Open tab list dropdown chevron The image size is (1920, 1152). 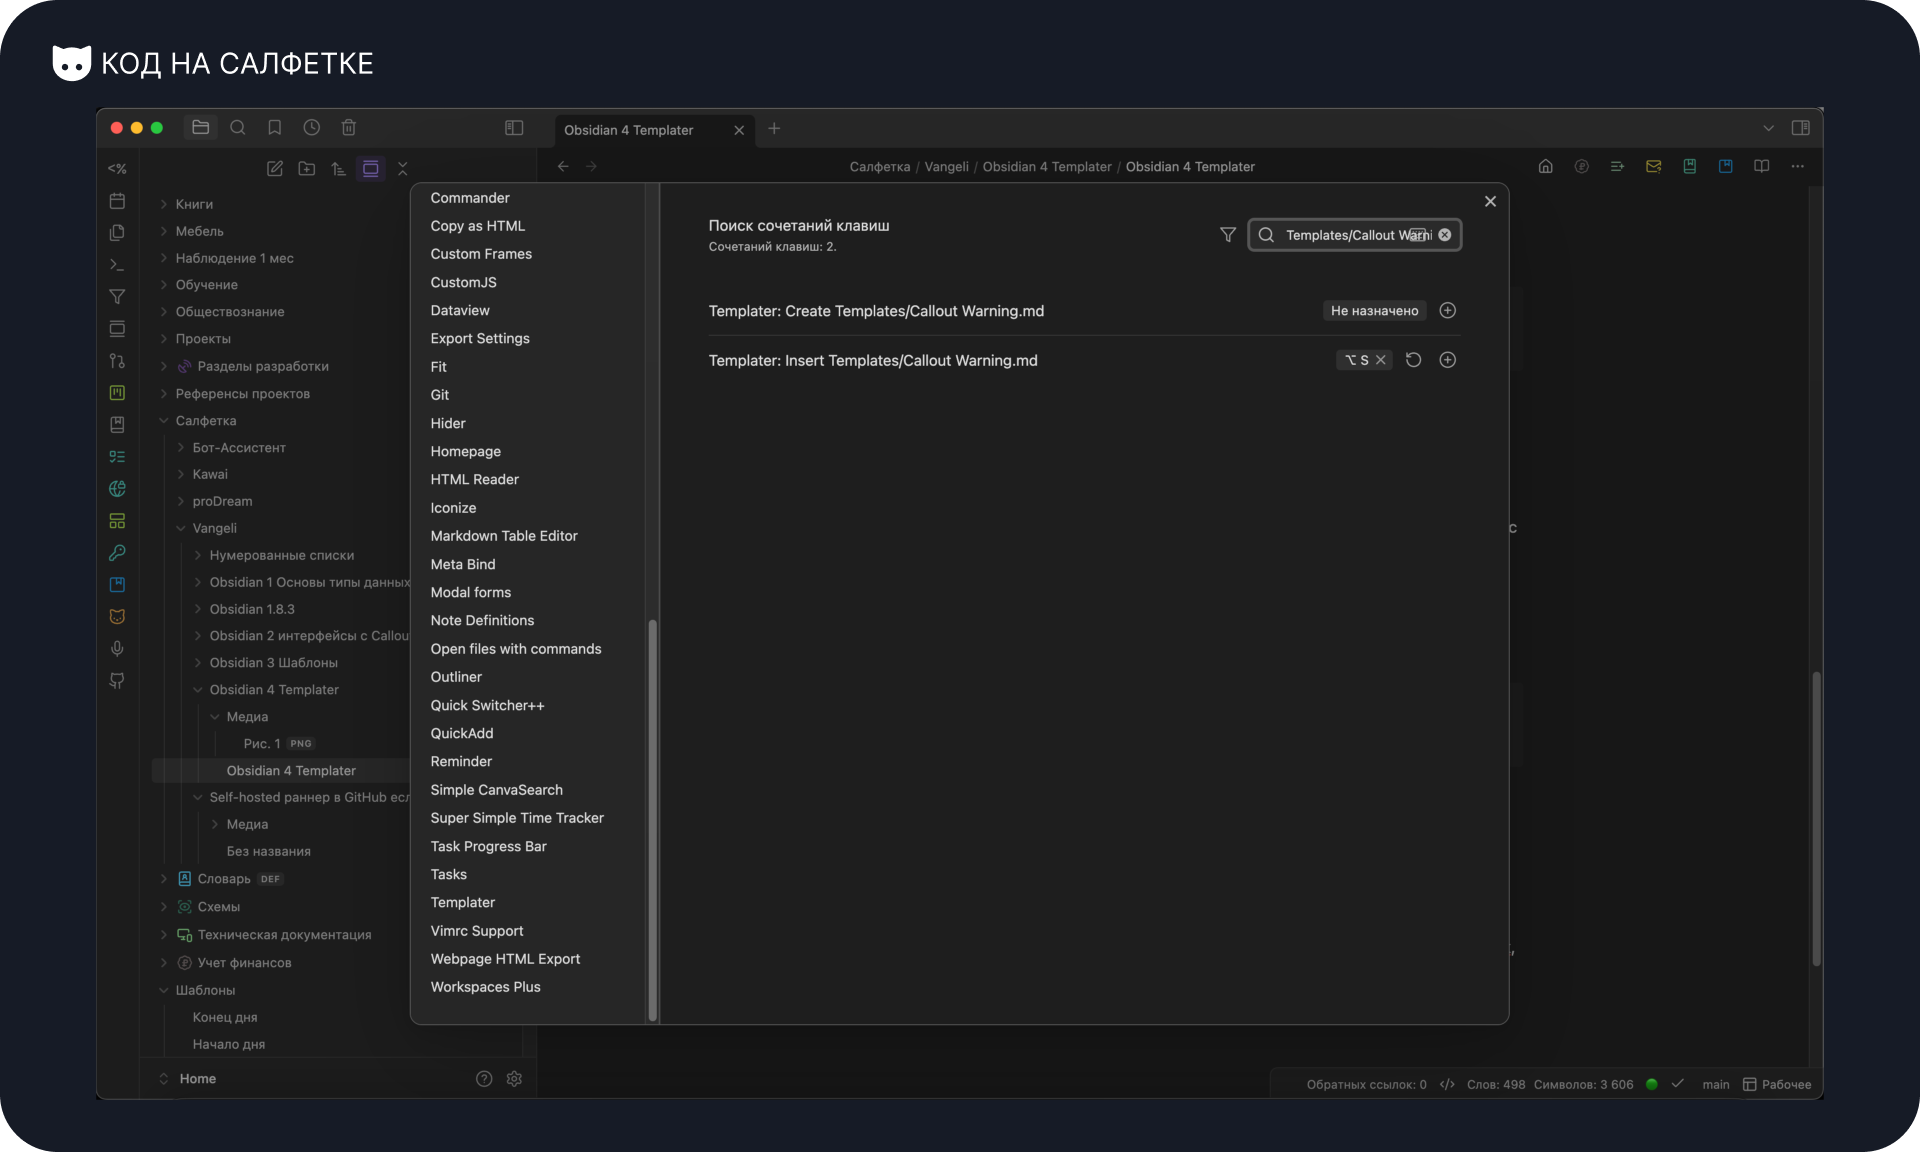pyautogui.click(x=1768, y=128)
